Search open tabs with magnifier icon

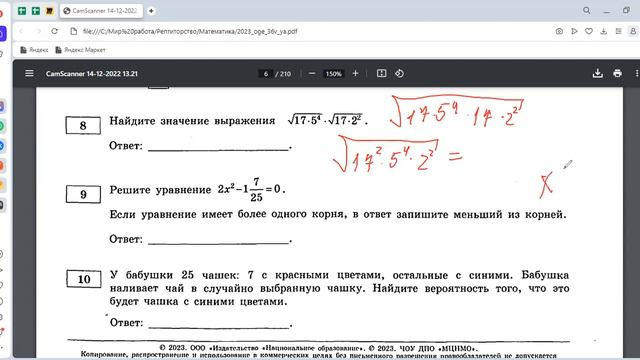(587, 11)
